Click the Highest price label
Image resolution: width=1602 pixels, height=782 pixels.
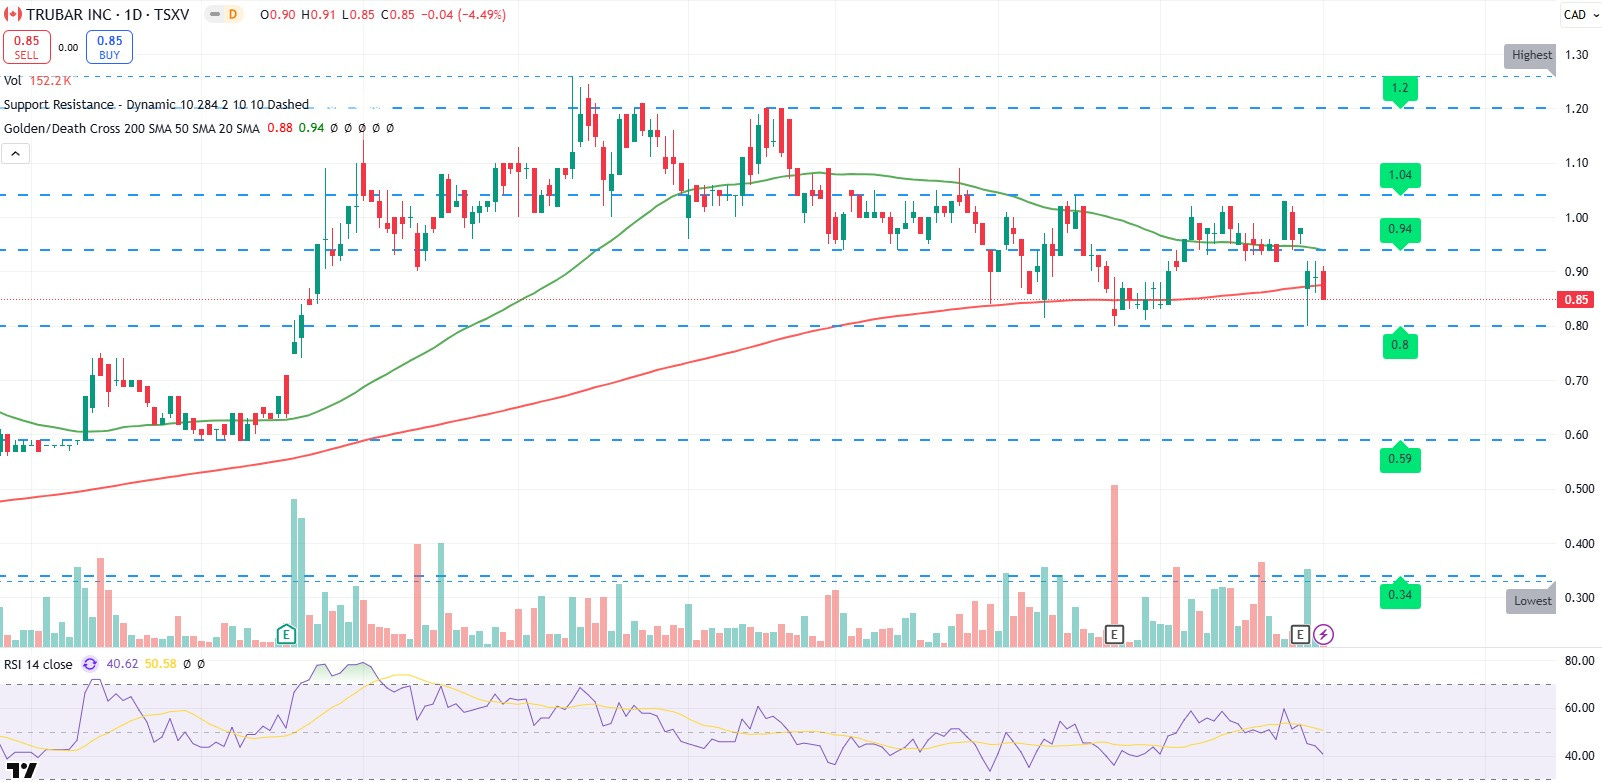point(1531,55)
